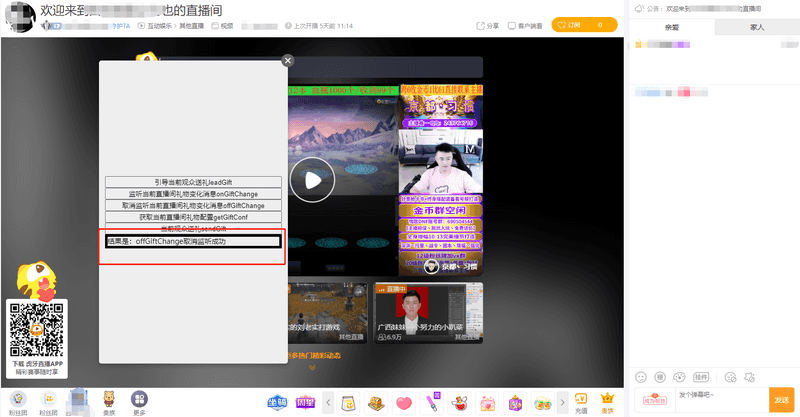
Task: Tick the 客户端看 checkbox
Action: pyautogui.click(x=512, y=26)
